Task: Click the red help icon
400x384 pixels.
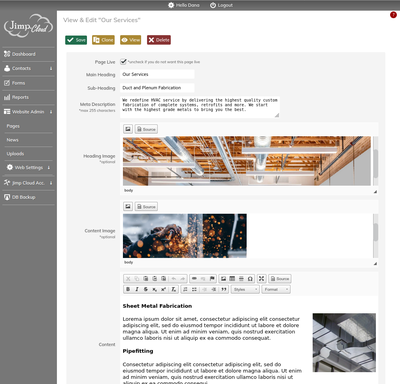Action: pyautogui.click(x=393, y=15)
